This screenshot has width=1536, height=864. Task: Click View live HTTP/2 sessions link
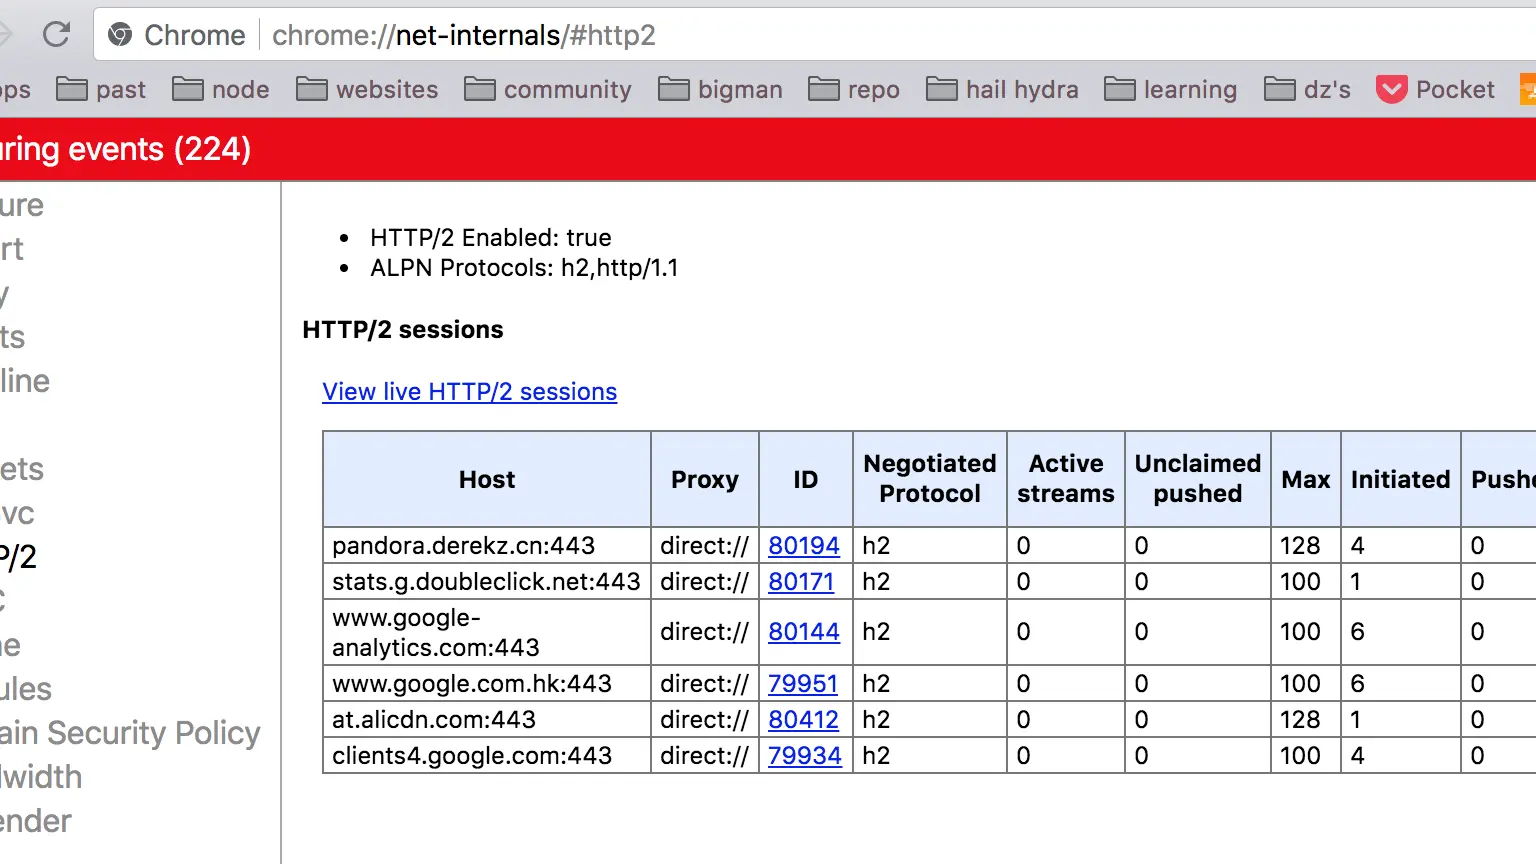point(469,392)
